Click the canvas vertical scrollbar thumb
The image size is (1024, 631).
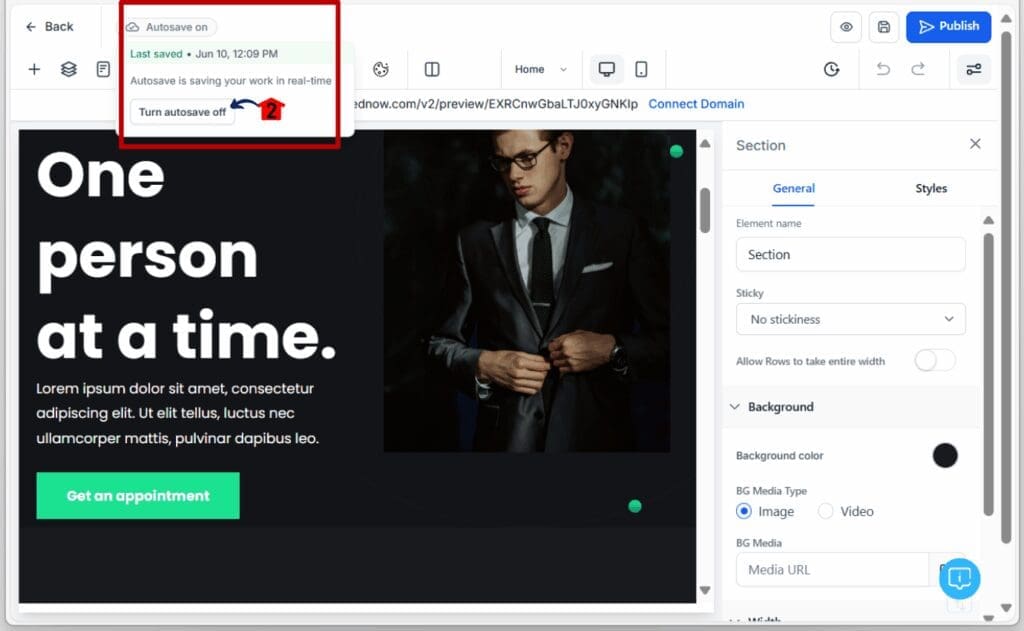(705, 210)
